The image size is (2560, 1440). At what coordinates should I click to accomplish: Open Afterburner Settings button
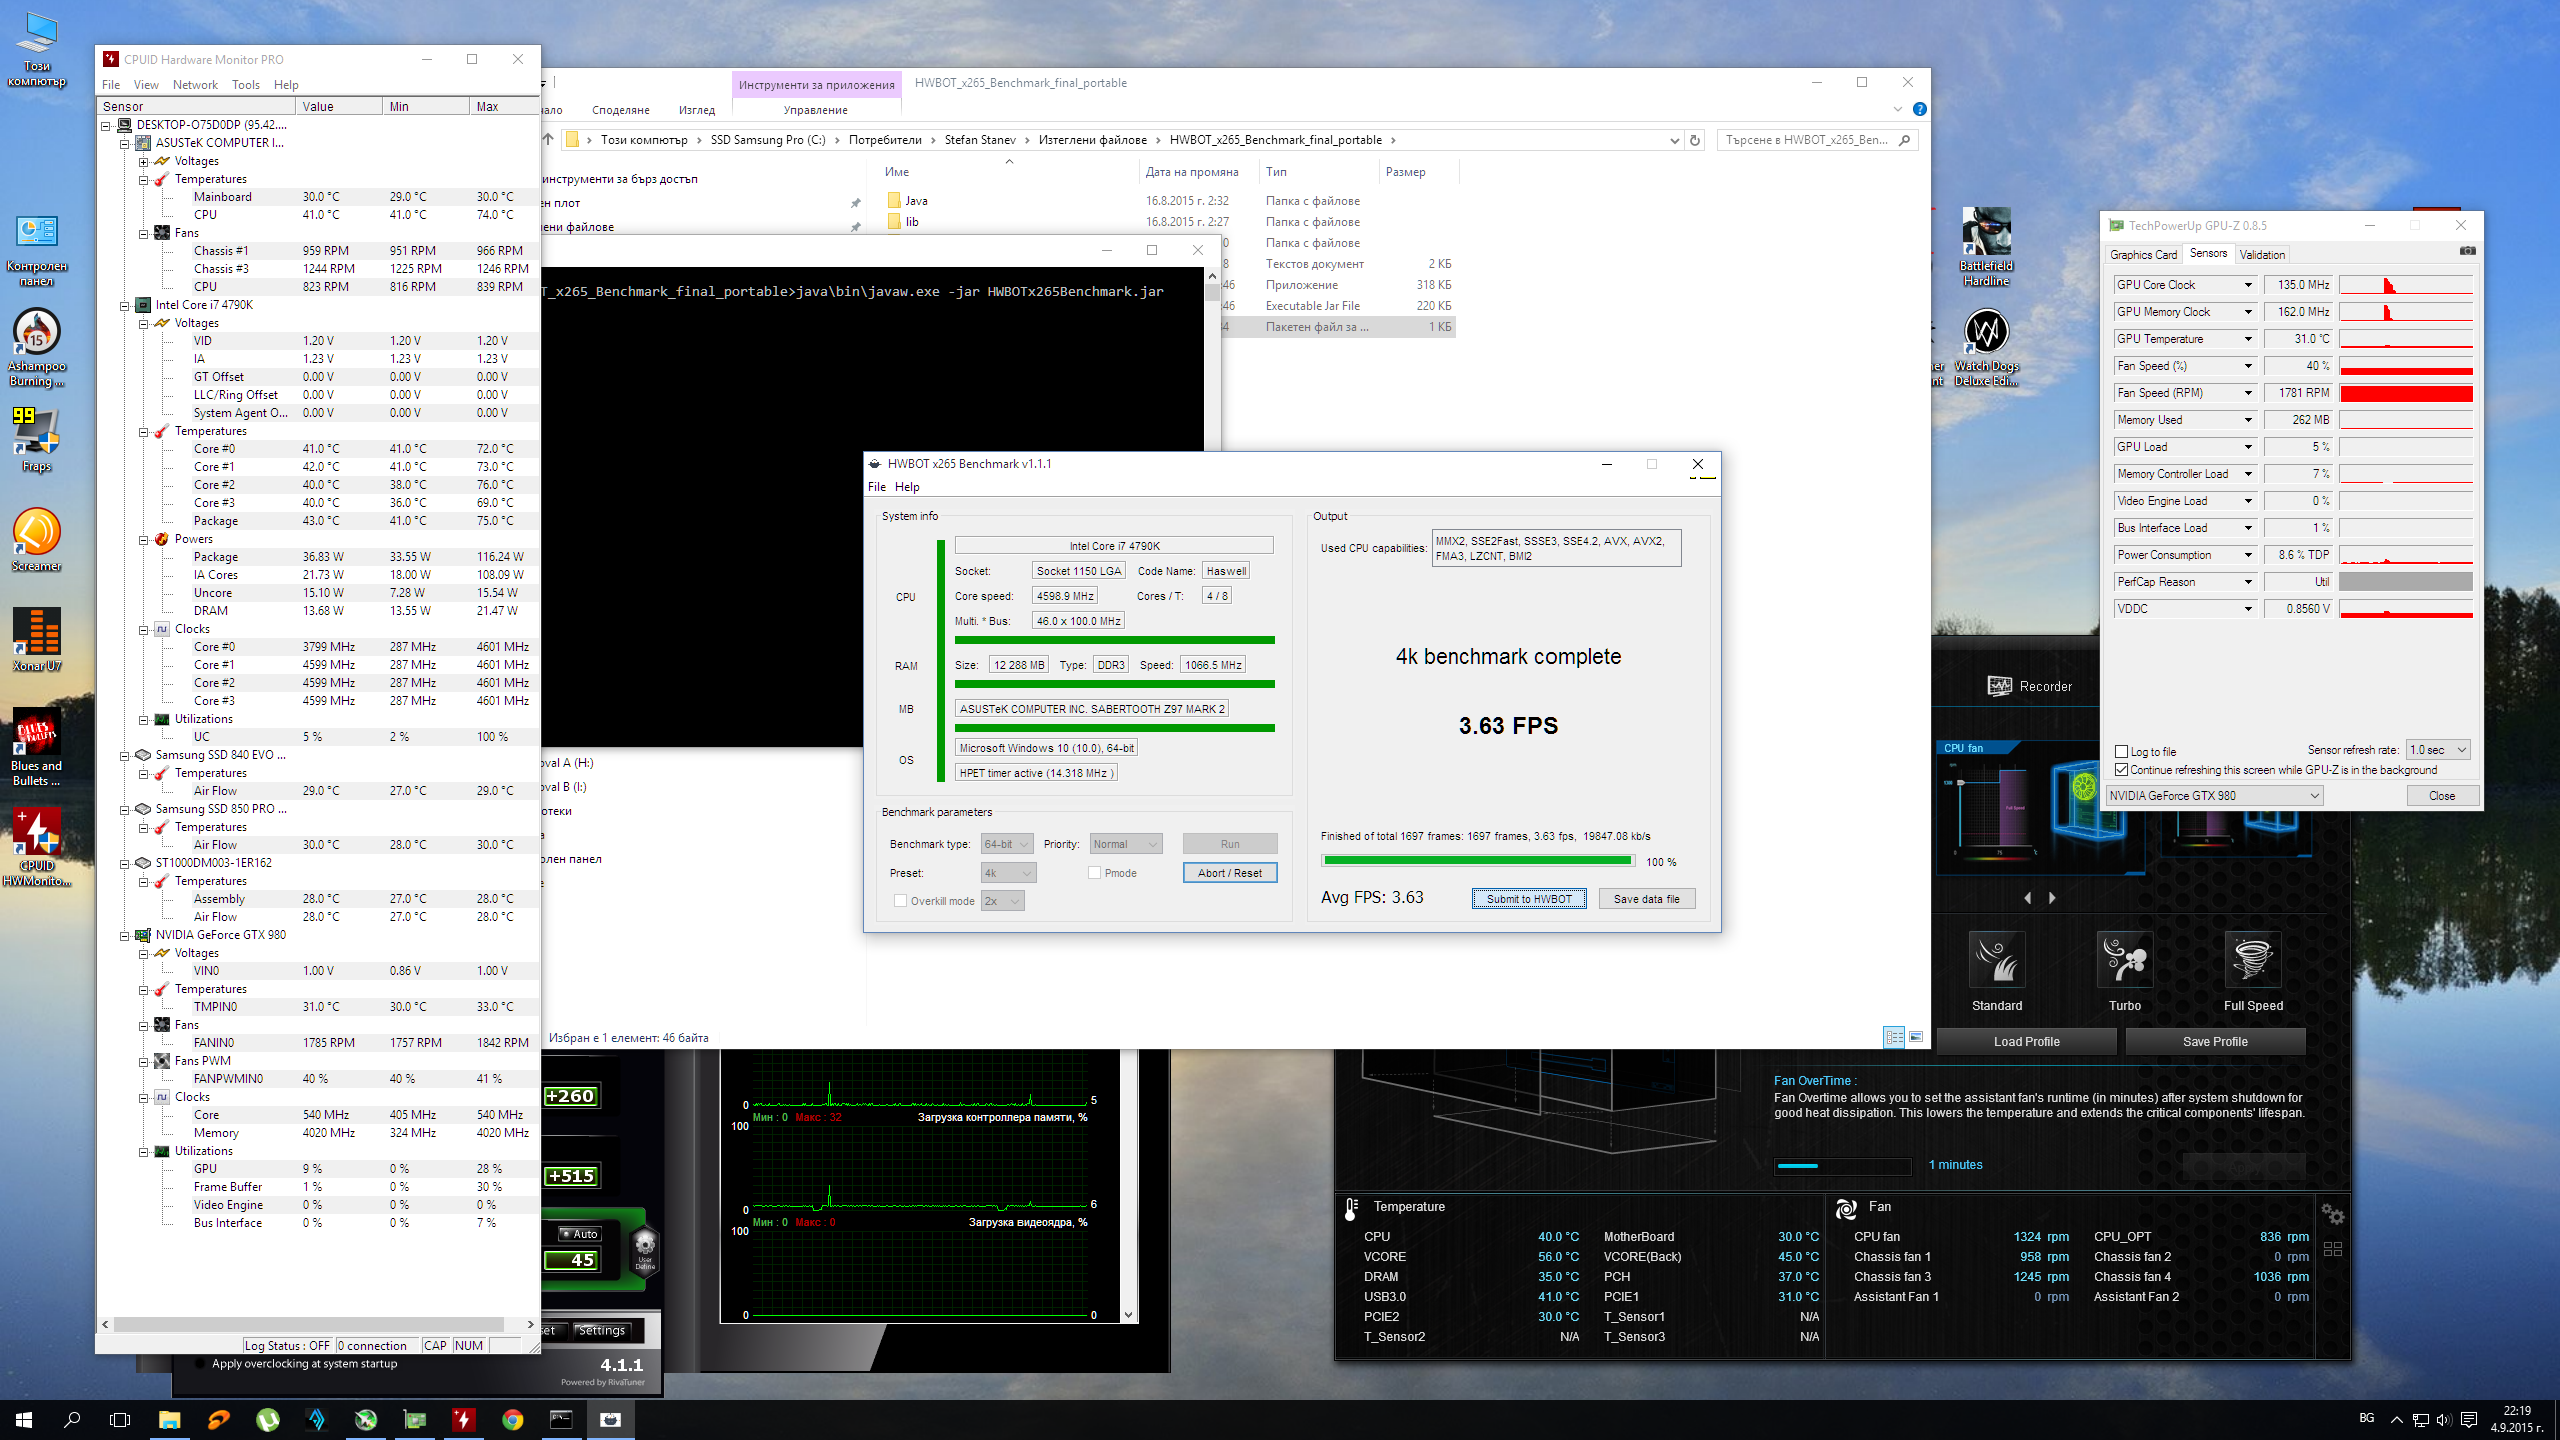(601, 1330)
